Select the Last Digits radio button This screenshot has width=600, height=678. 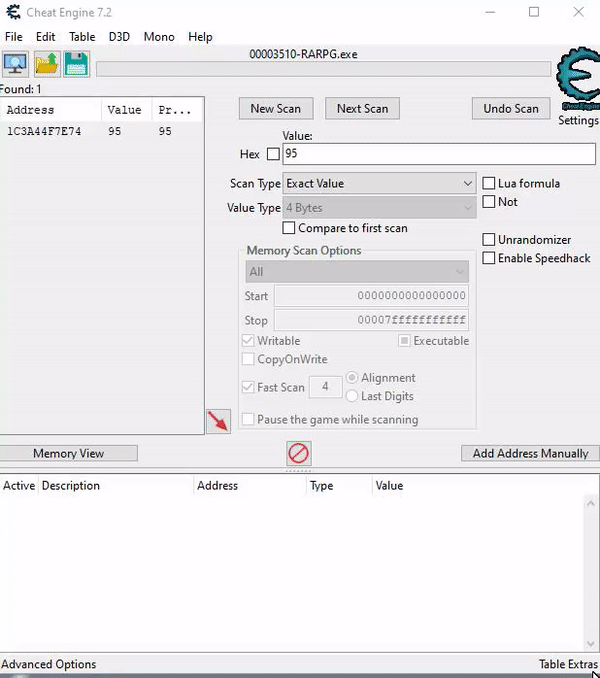point(352,396)
